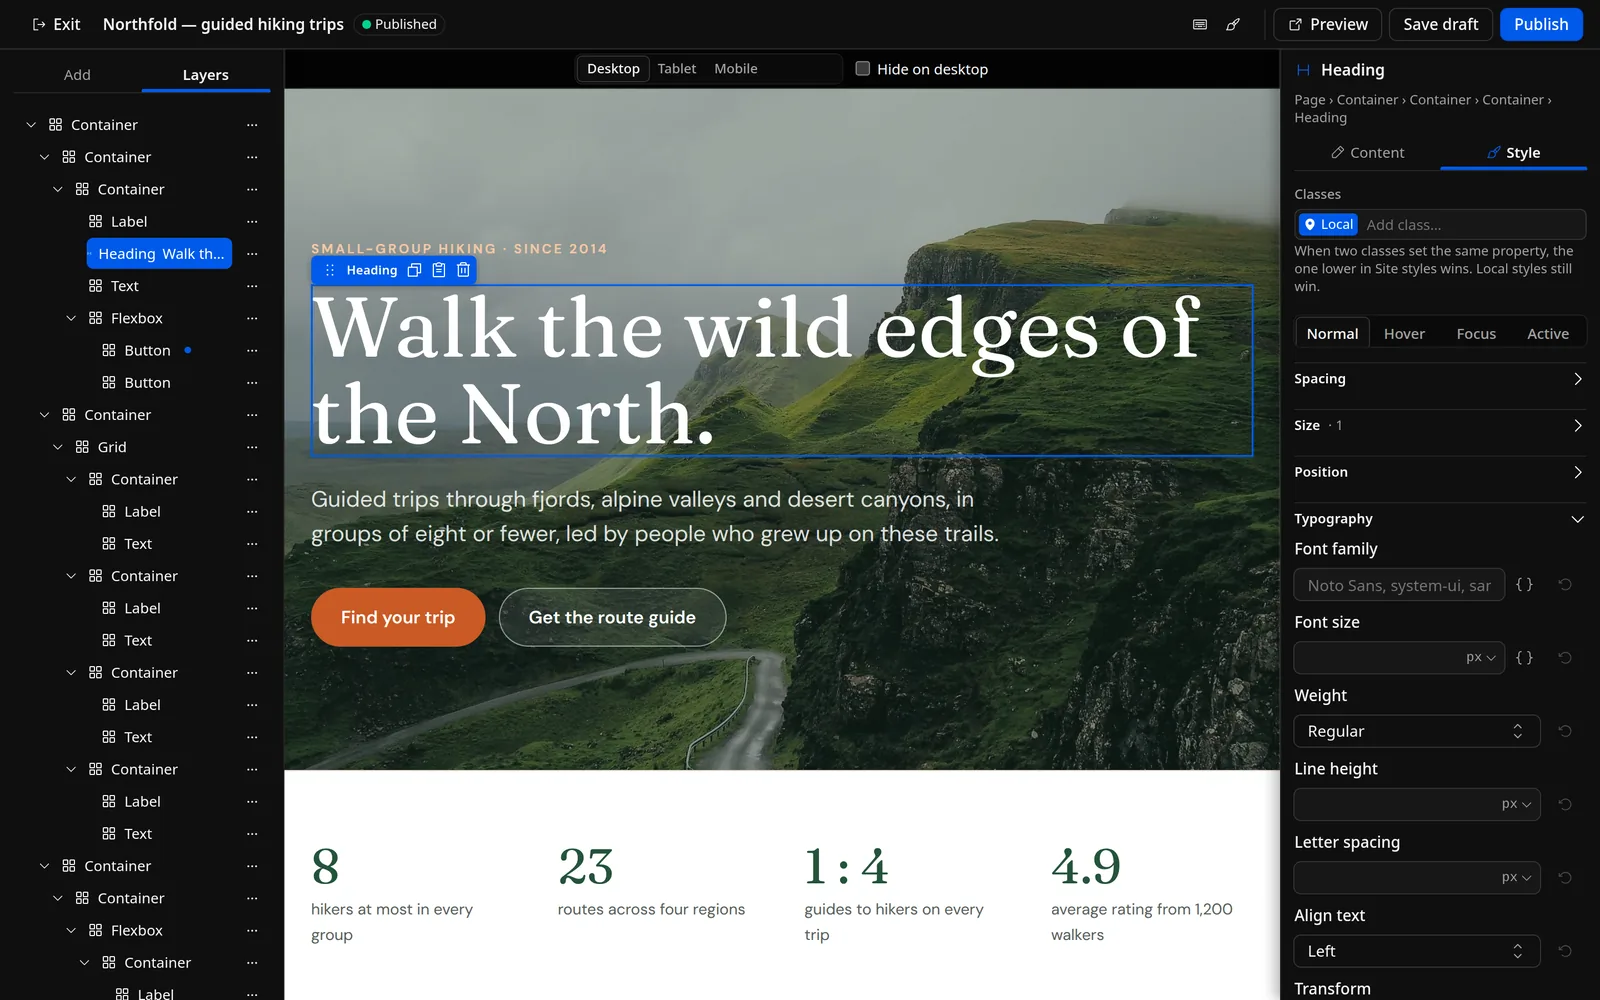This screenshot has width=1600, height=1000.
Task: Click the braces icon beside Font family
Action: [1524, 585]
